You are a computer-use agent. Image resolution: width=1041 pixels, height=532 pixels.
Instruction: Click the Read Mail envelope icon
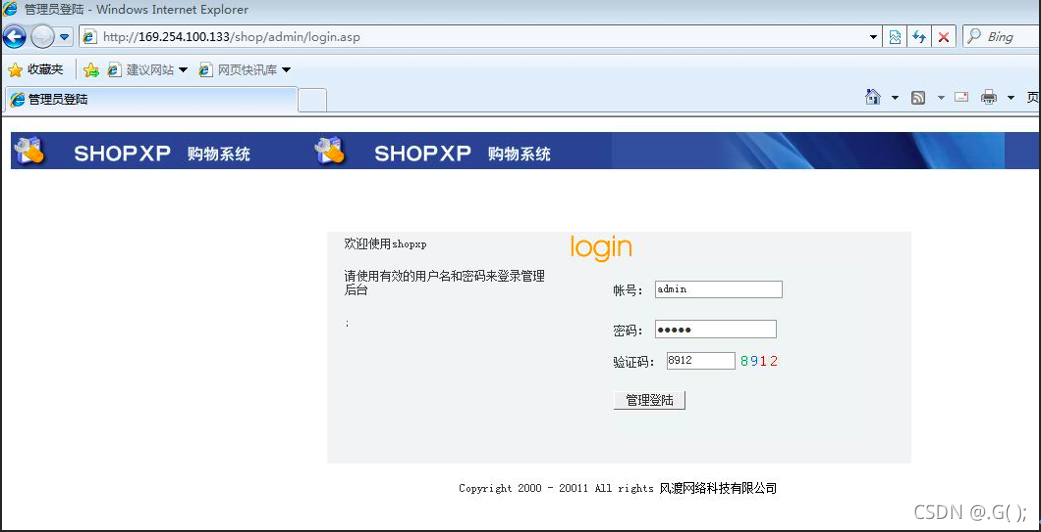click(x=961, y=98)
